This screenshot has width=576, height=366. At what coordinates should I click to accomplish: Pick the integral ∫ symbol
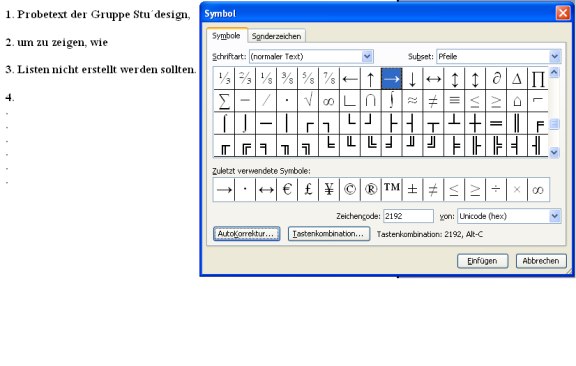pyautogui.click(x=392, y=101)
